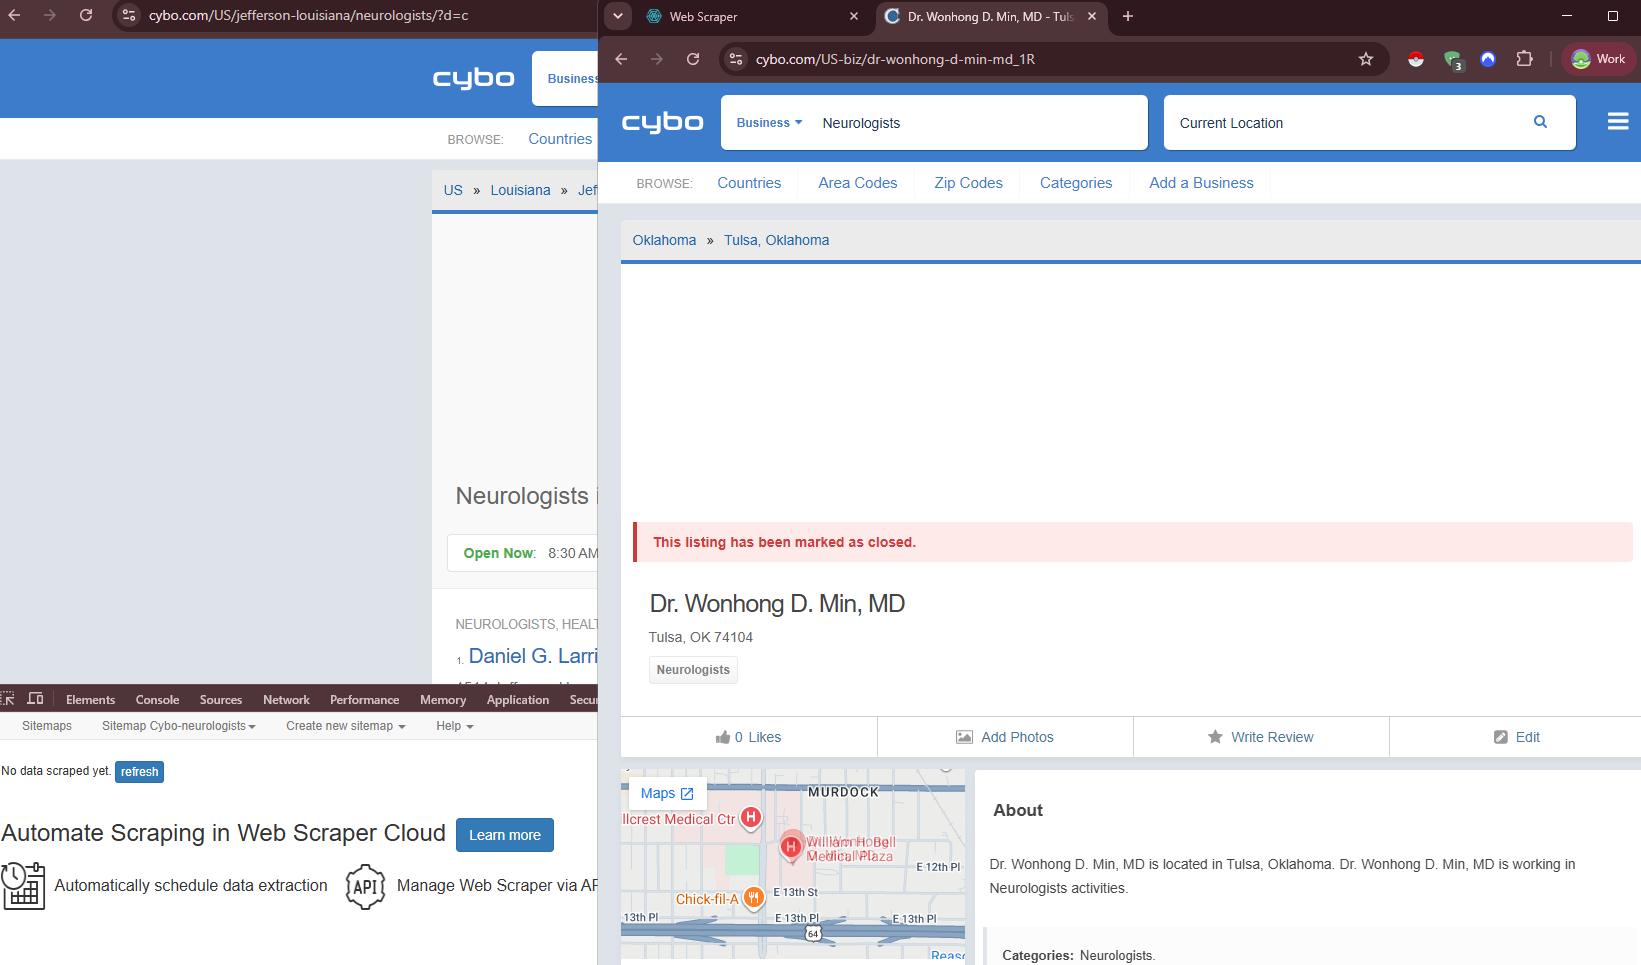Click Add Photos on the listing
1641x965 pixels.
(x=1005, y=737)
